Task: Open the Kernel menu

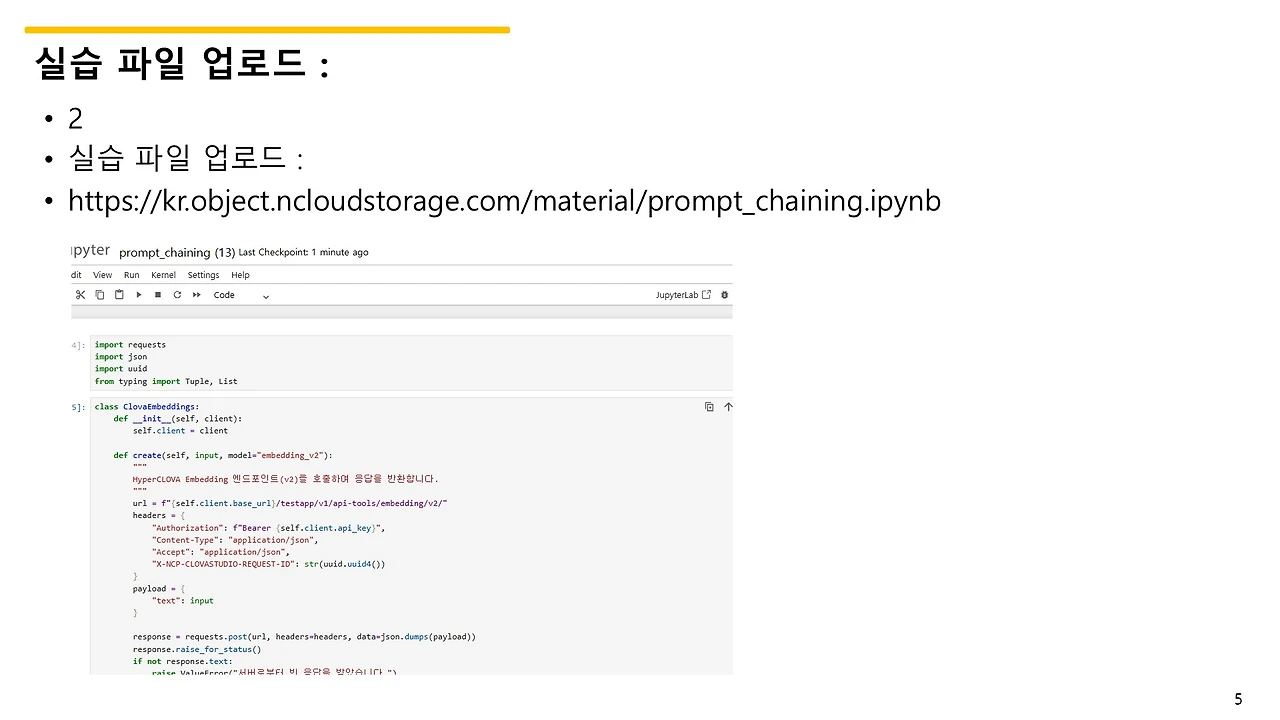Action: 163,275
